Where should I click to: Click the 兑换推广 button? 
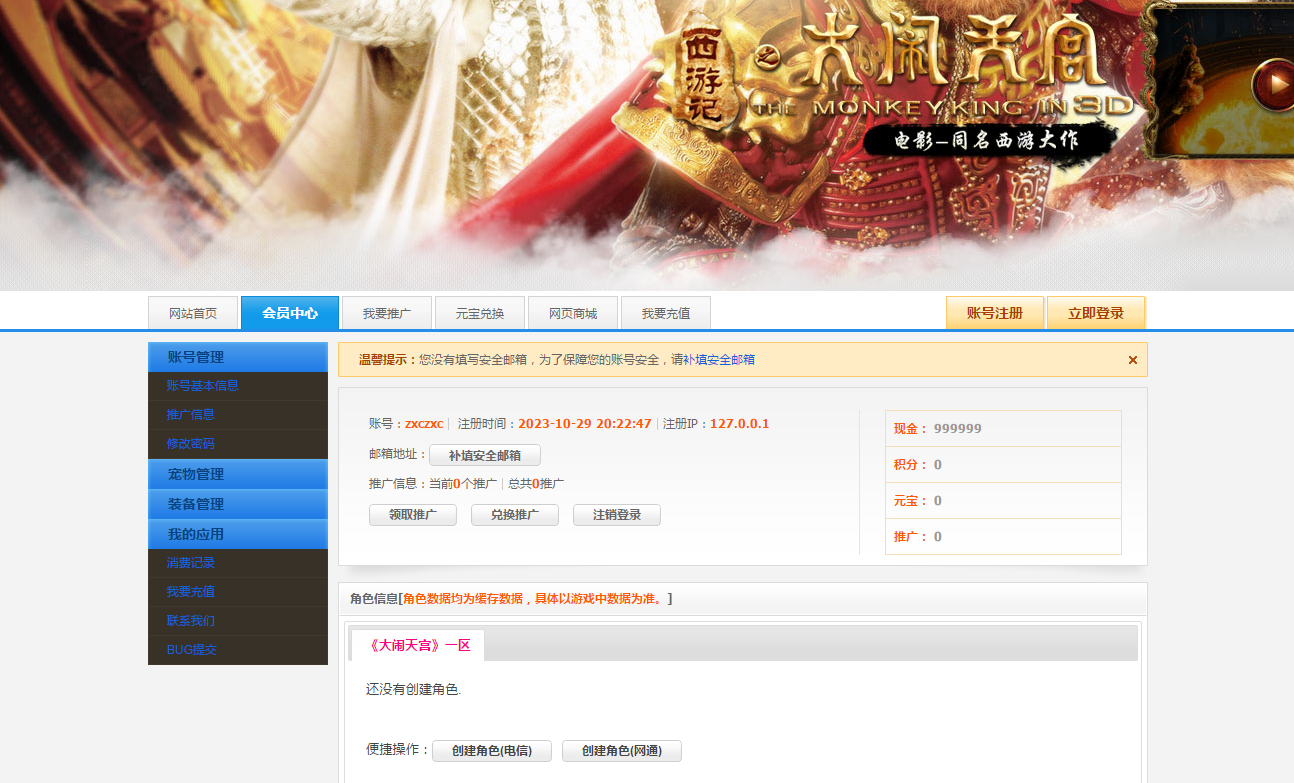(515, 515)
